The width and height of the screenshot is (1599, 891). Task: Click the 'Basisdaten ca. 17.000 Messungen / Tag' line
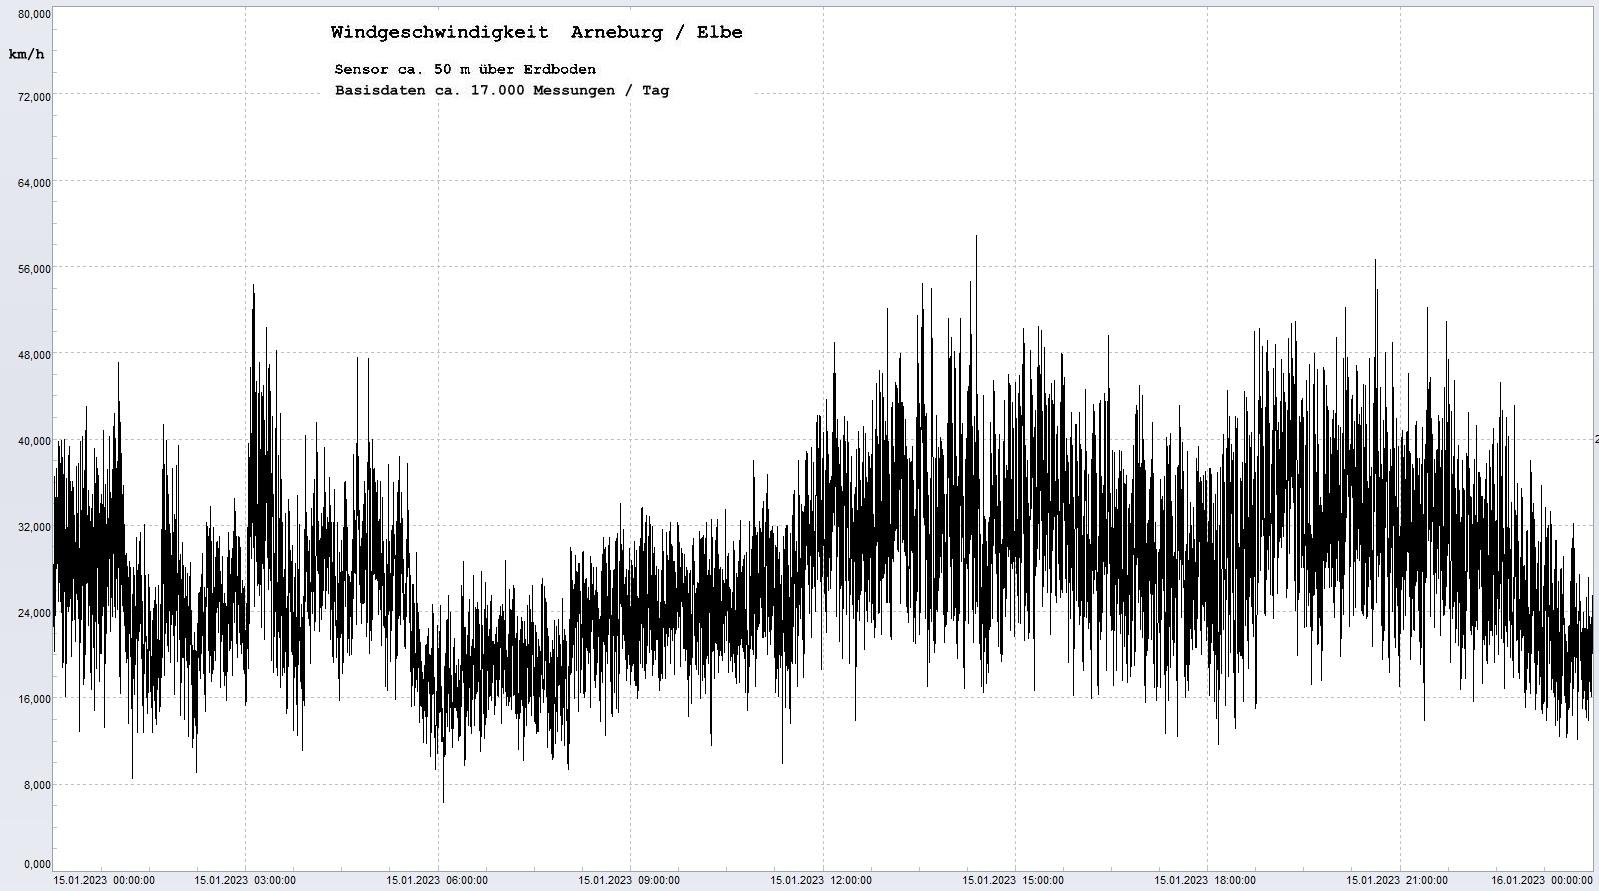coord(502,90)
